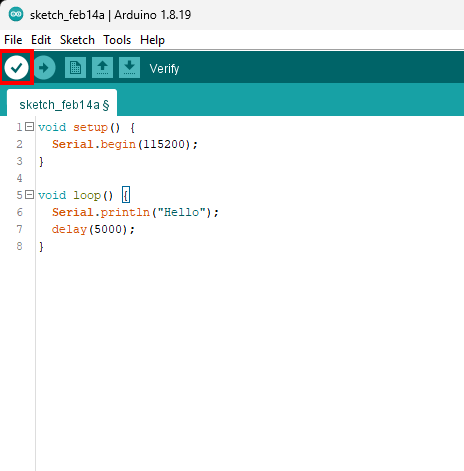The image size is (464, 471).
Task: Click the Verify label in toolbar
Action: tap(164, 69)
